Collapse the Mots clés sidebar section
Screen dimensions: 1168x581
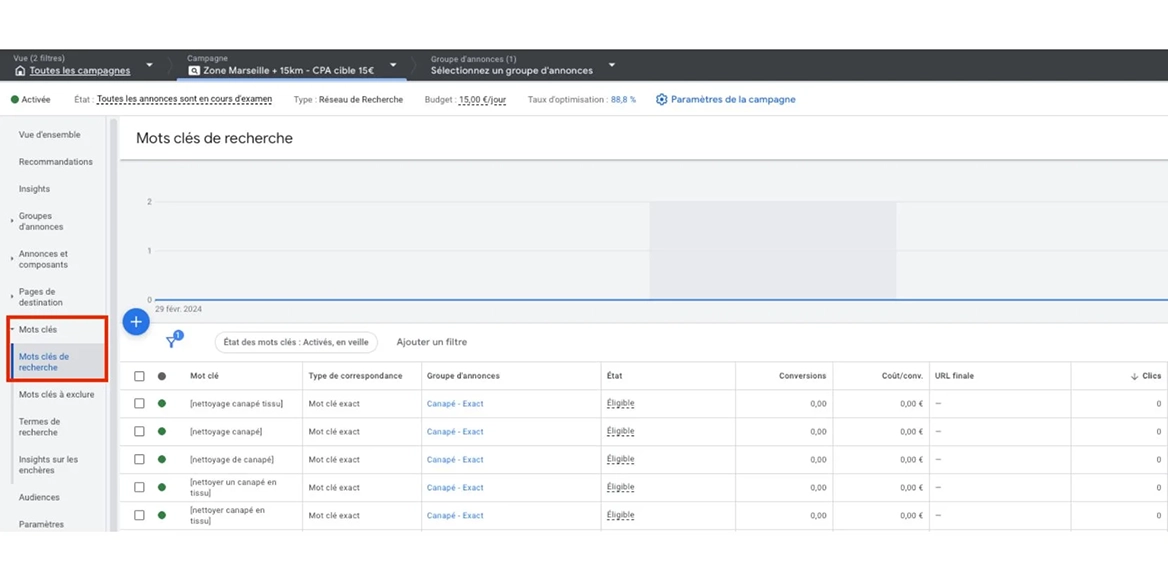tap(12, 329)
